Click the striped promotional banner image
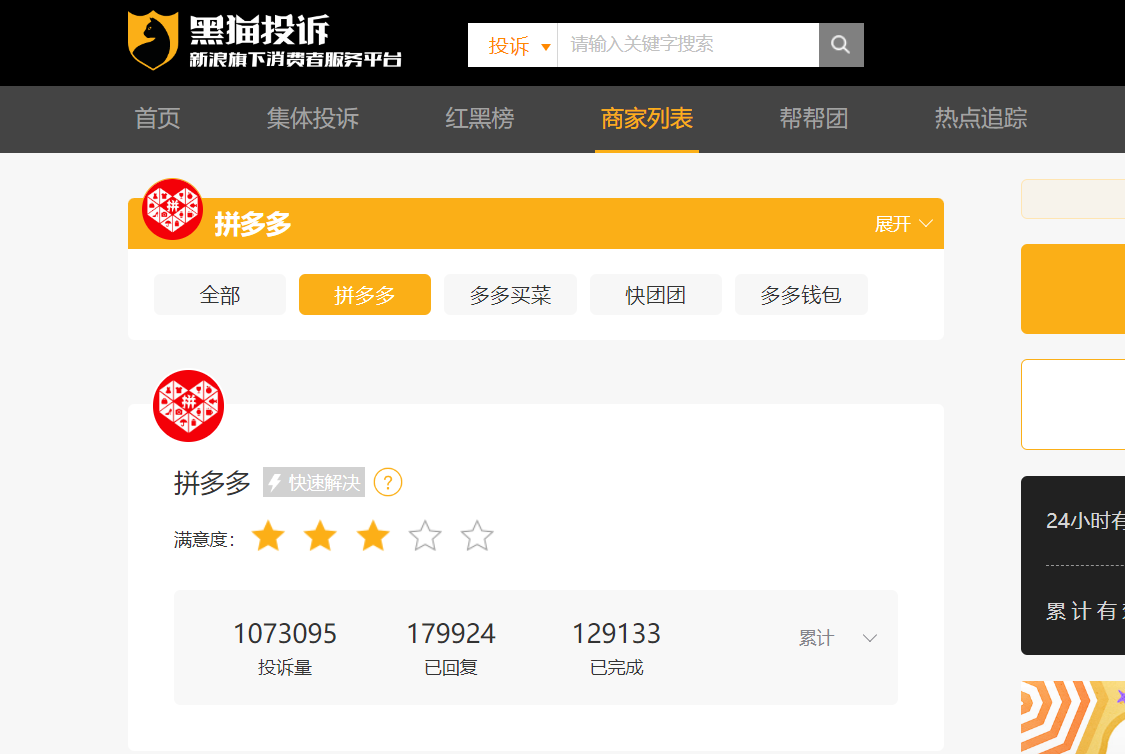Viewport: 1125px width, 754px height. tap(1073, 717)
